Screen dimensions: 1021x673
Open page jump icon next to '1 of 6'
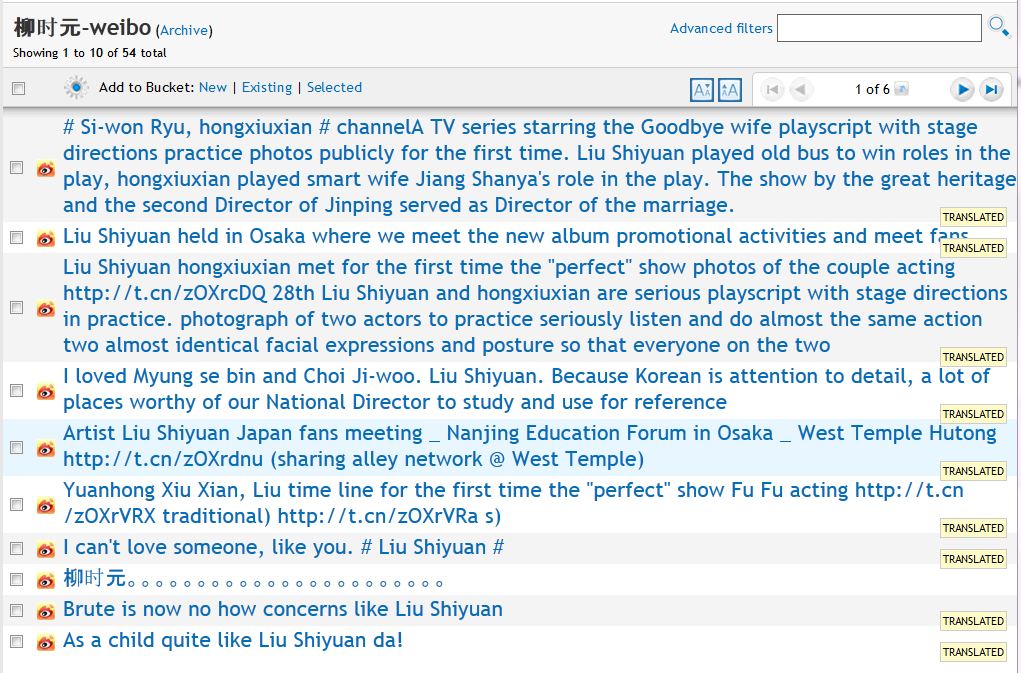click(901, 89)
